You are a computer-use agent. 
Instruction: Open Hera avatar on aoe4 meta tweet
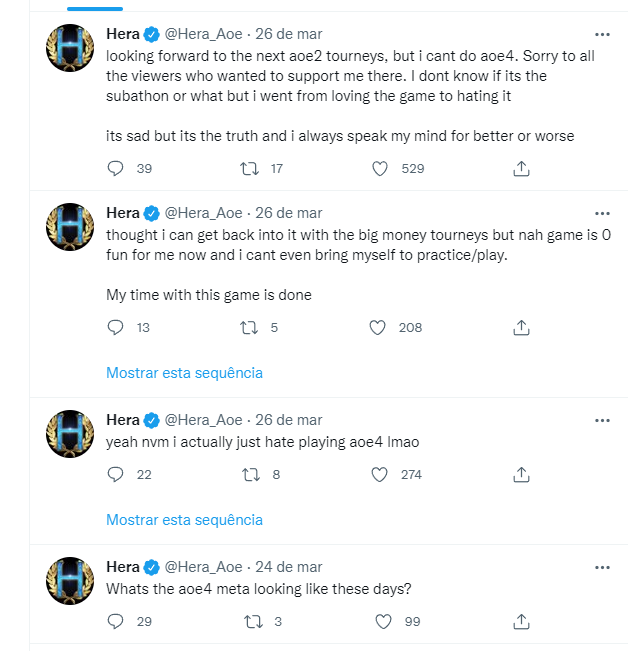pos(71,580)
